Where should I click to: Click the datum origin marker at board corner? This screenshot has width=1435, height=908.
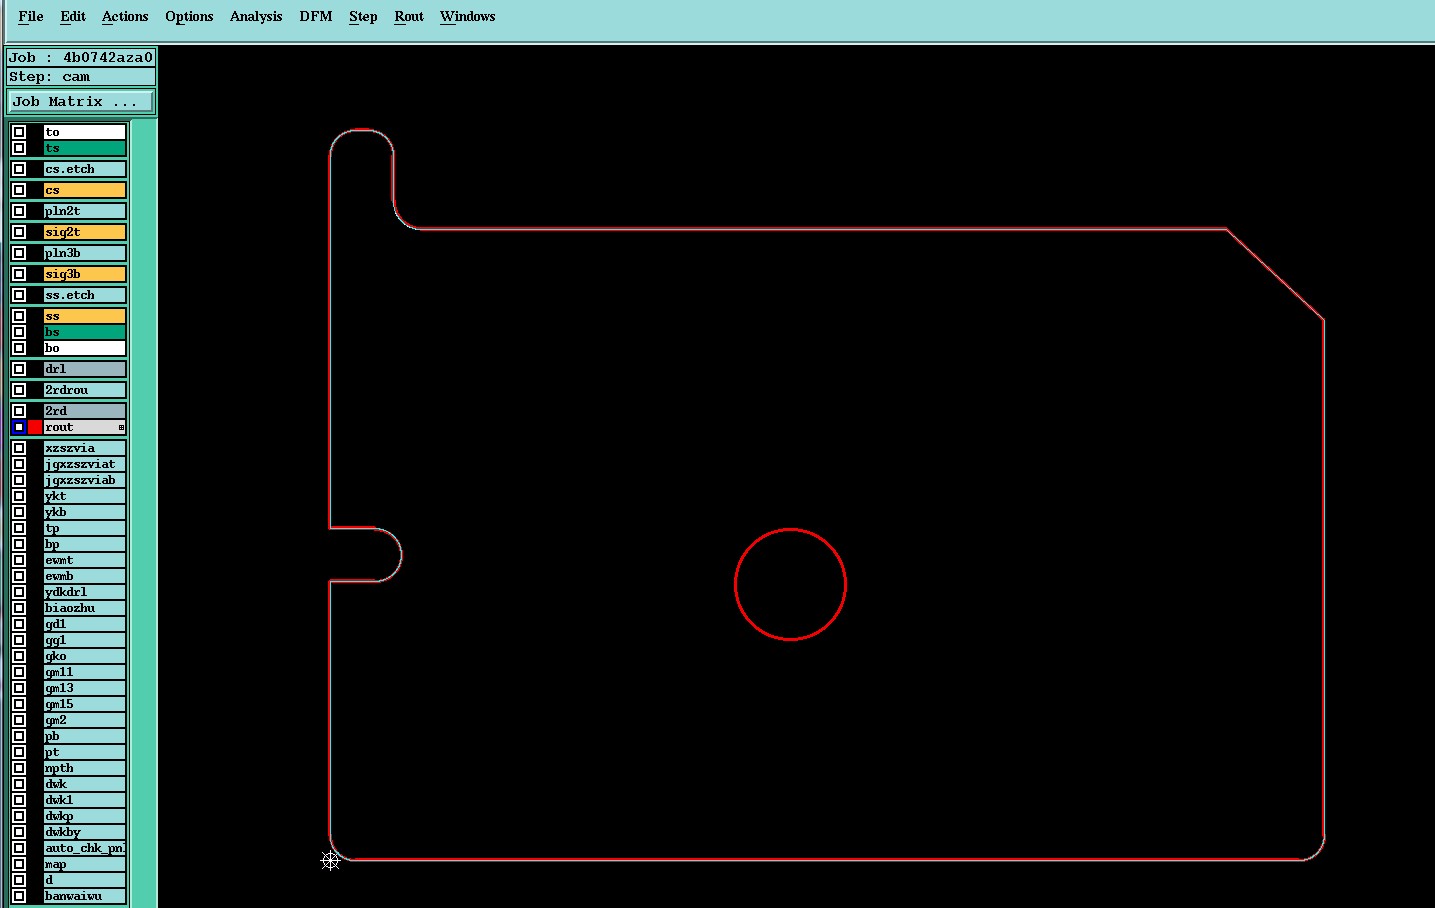click(331, 860)
